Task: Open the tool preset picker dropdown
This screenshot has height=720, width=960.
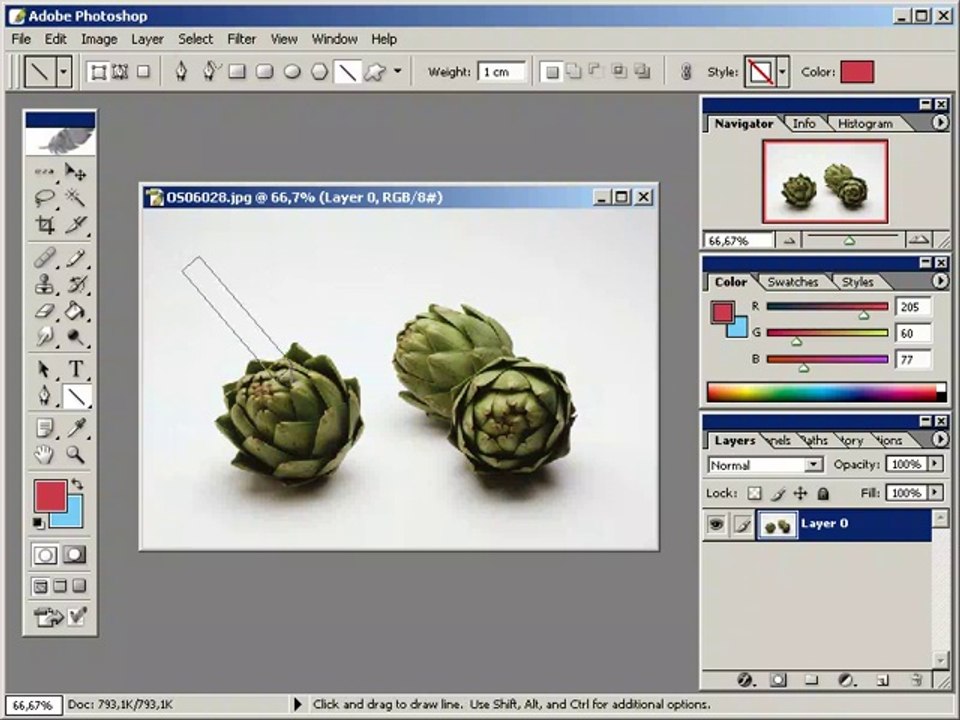Action: pos(63,72)
